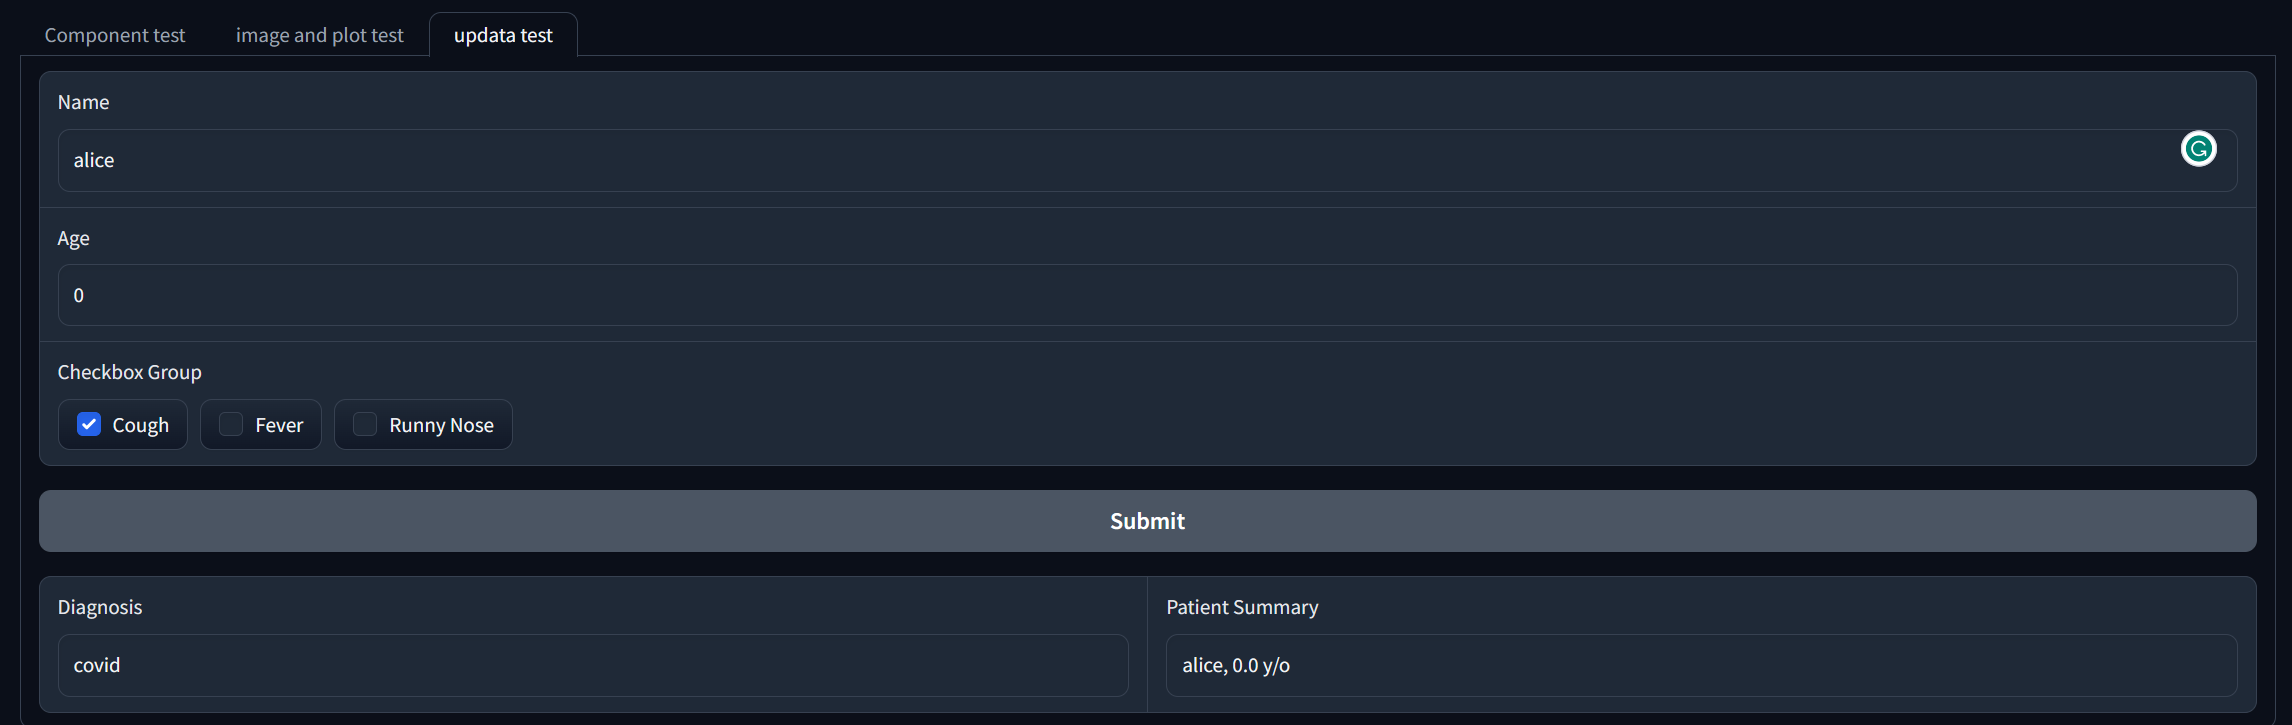The height and width of the screenshot is (725, 2292).
Task: Select the Patient Summary output box
Action: pyautogui.click(x=1700, y=665)
